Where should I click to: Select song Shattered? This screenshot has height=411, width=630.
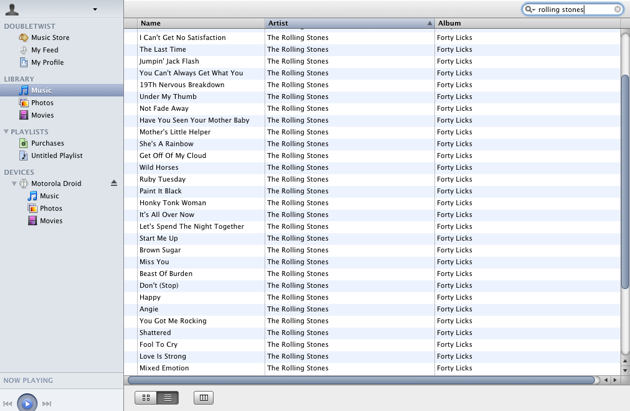click(x=155, y=333)
